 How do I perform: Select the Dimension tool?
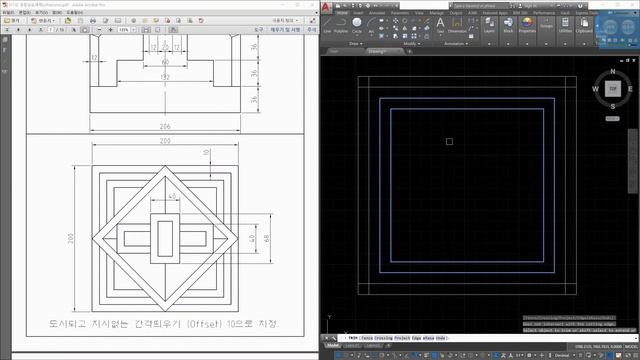coord(457,24)
